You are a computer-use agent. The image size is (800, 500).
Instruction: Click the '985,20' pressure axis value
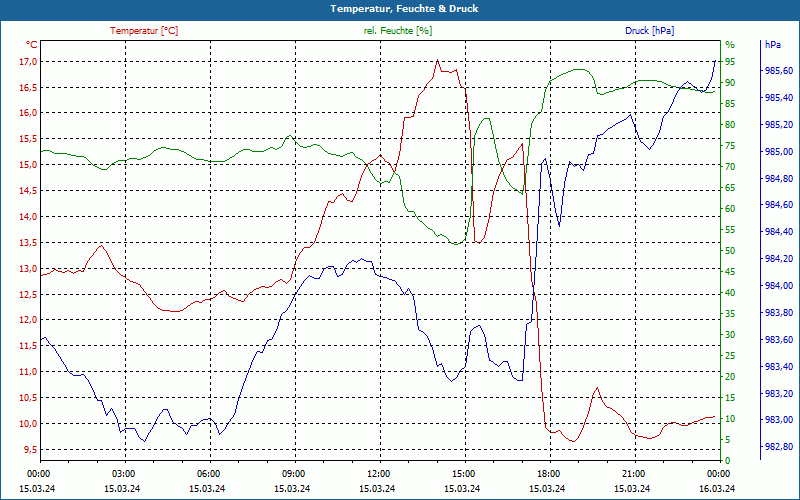pyautogui.click(x=779, y=125)
